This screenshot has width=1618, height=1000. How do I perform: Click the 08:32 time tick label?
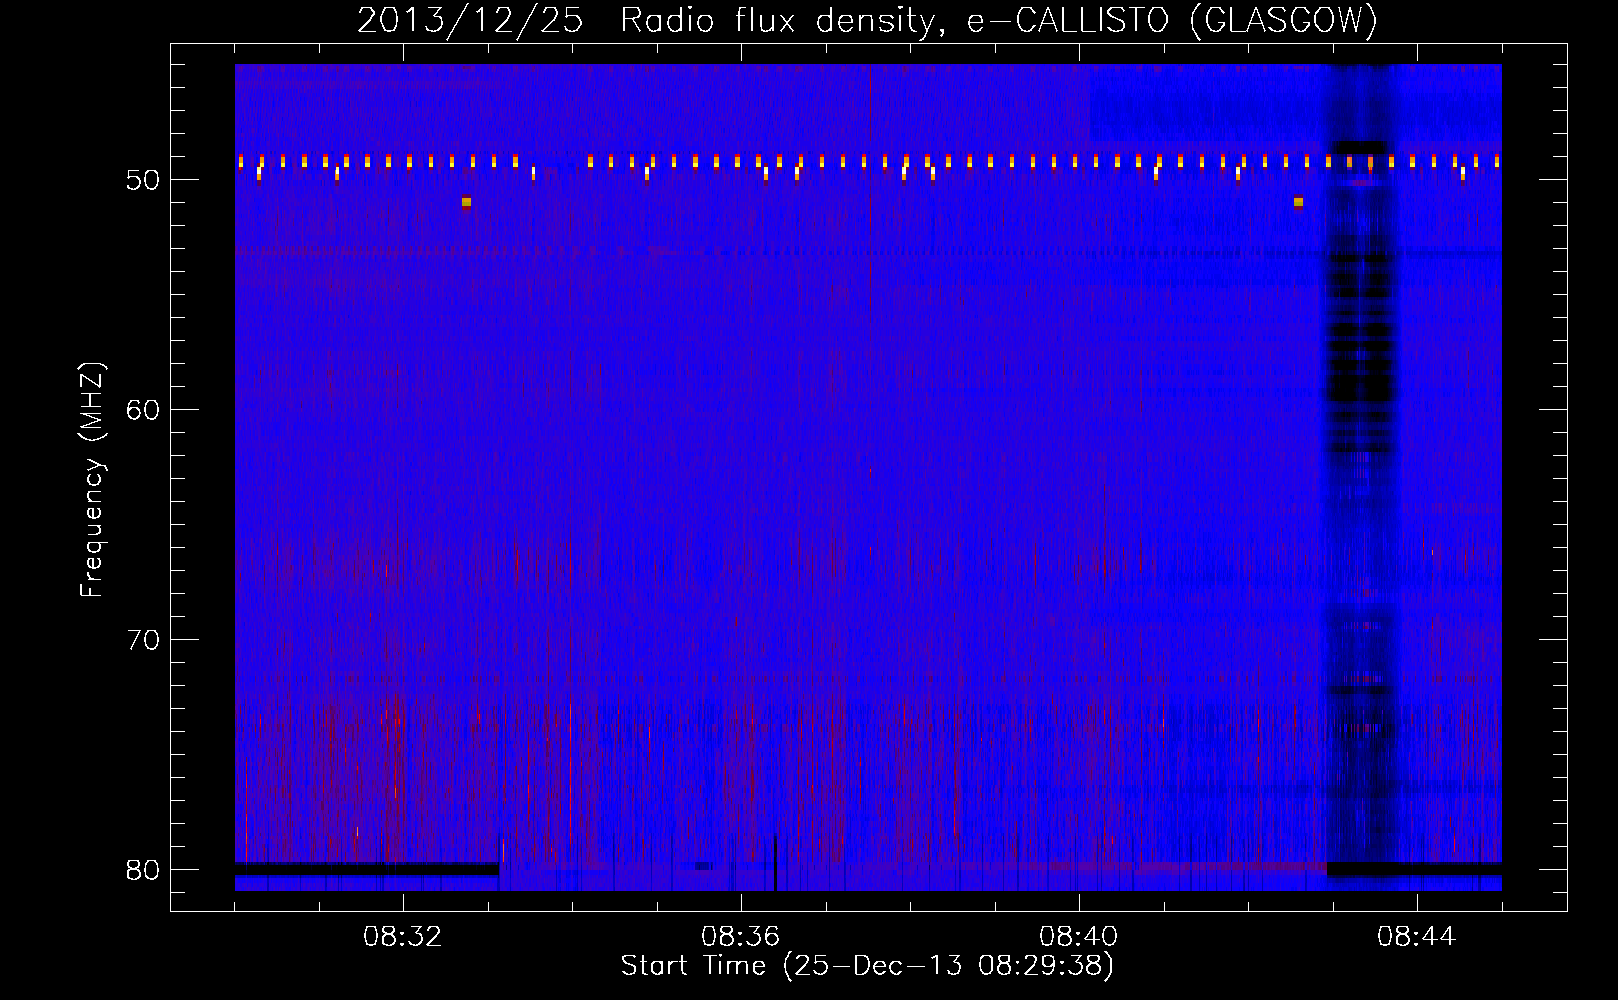click(402, 937)
